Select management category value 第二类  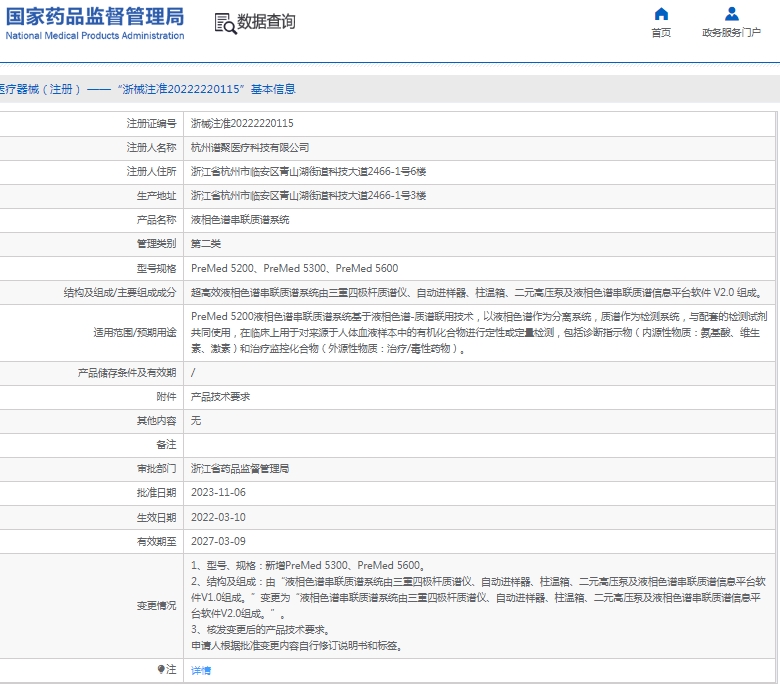click(206, 244)
